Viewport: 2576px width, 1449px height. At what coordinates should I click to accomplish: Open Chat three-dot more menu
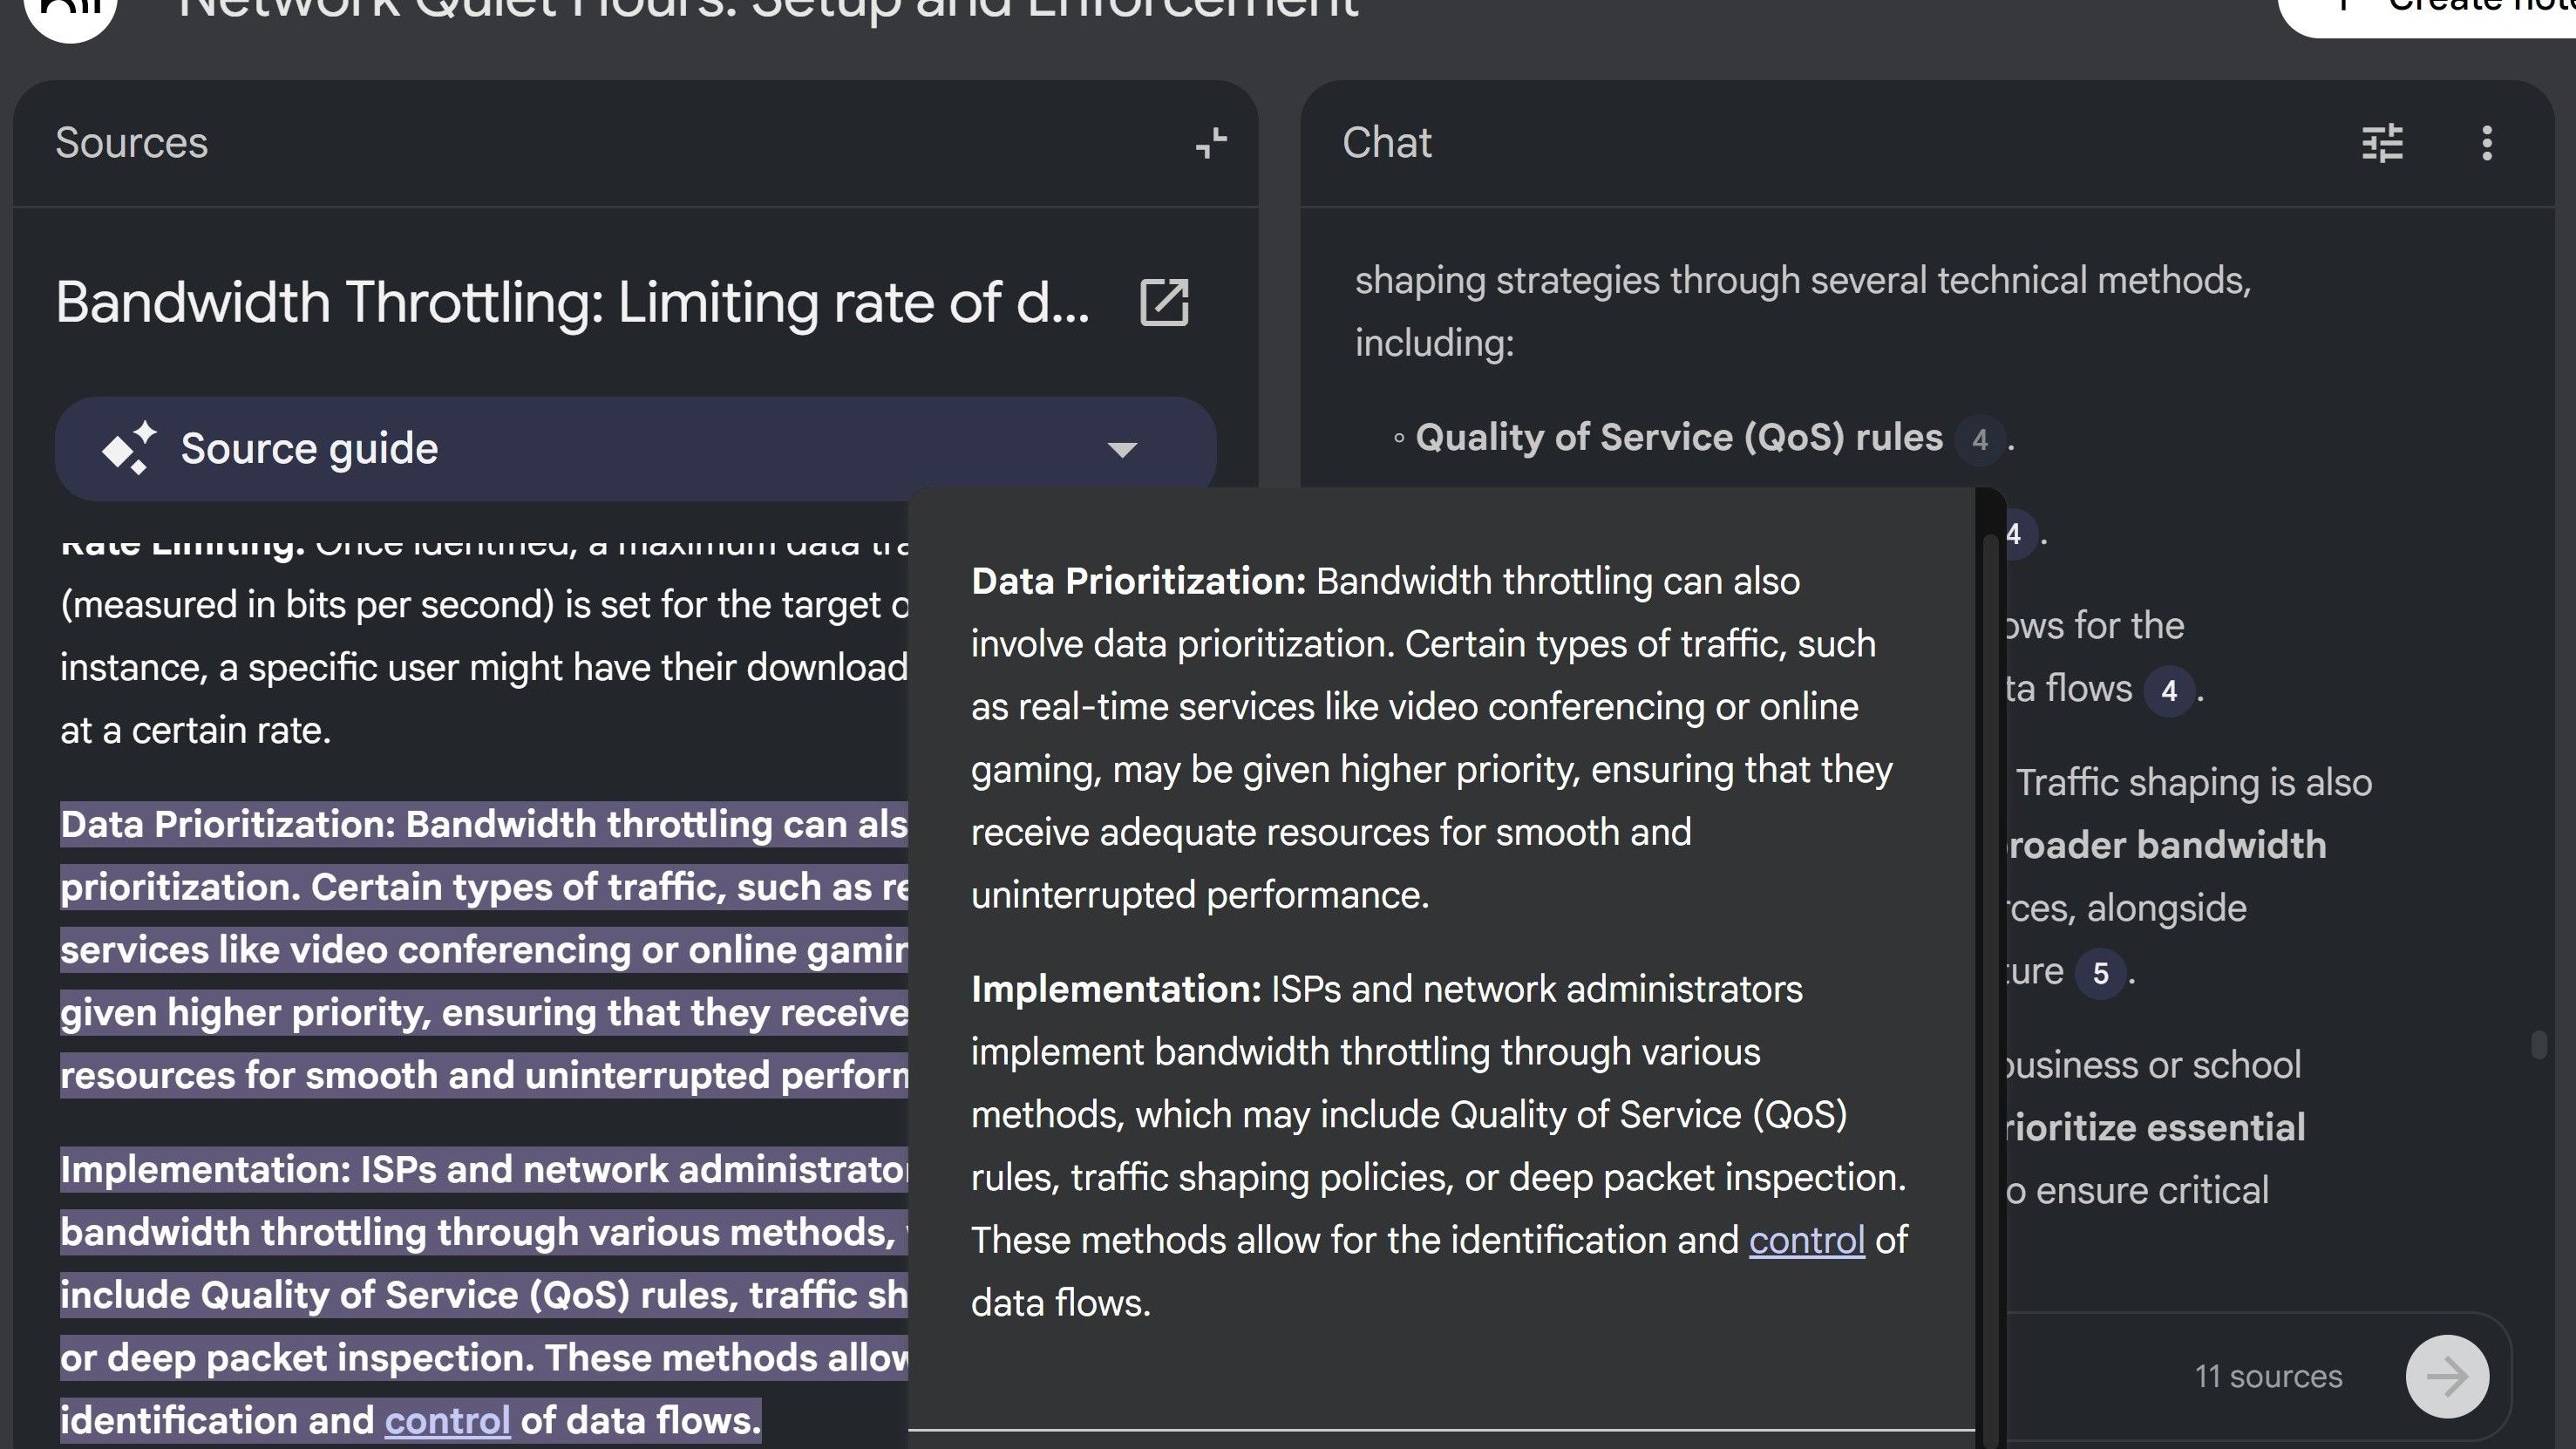(2487, 143)
